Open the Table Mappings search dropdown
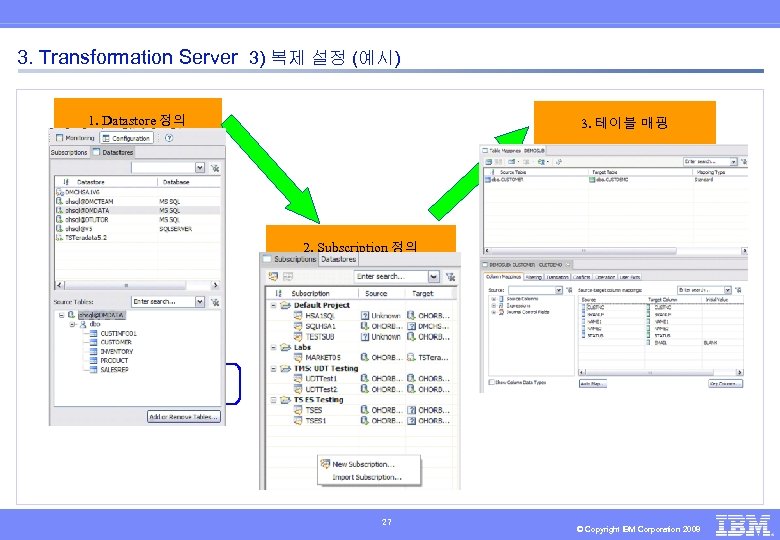780x540 pixels. (x=733, y=162)
